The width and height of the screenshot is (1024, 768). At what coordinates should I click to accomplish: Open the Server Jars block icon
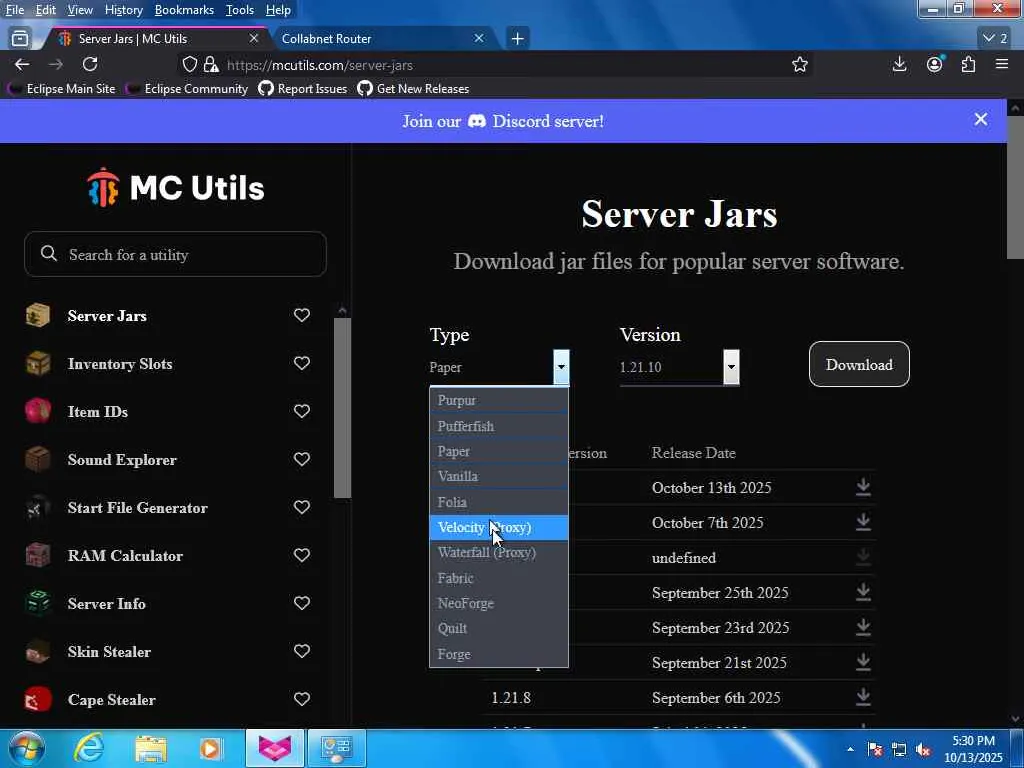(x=38, y=315)
